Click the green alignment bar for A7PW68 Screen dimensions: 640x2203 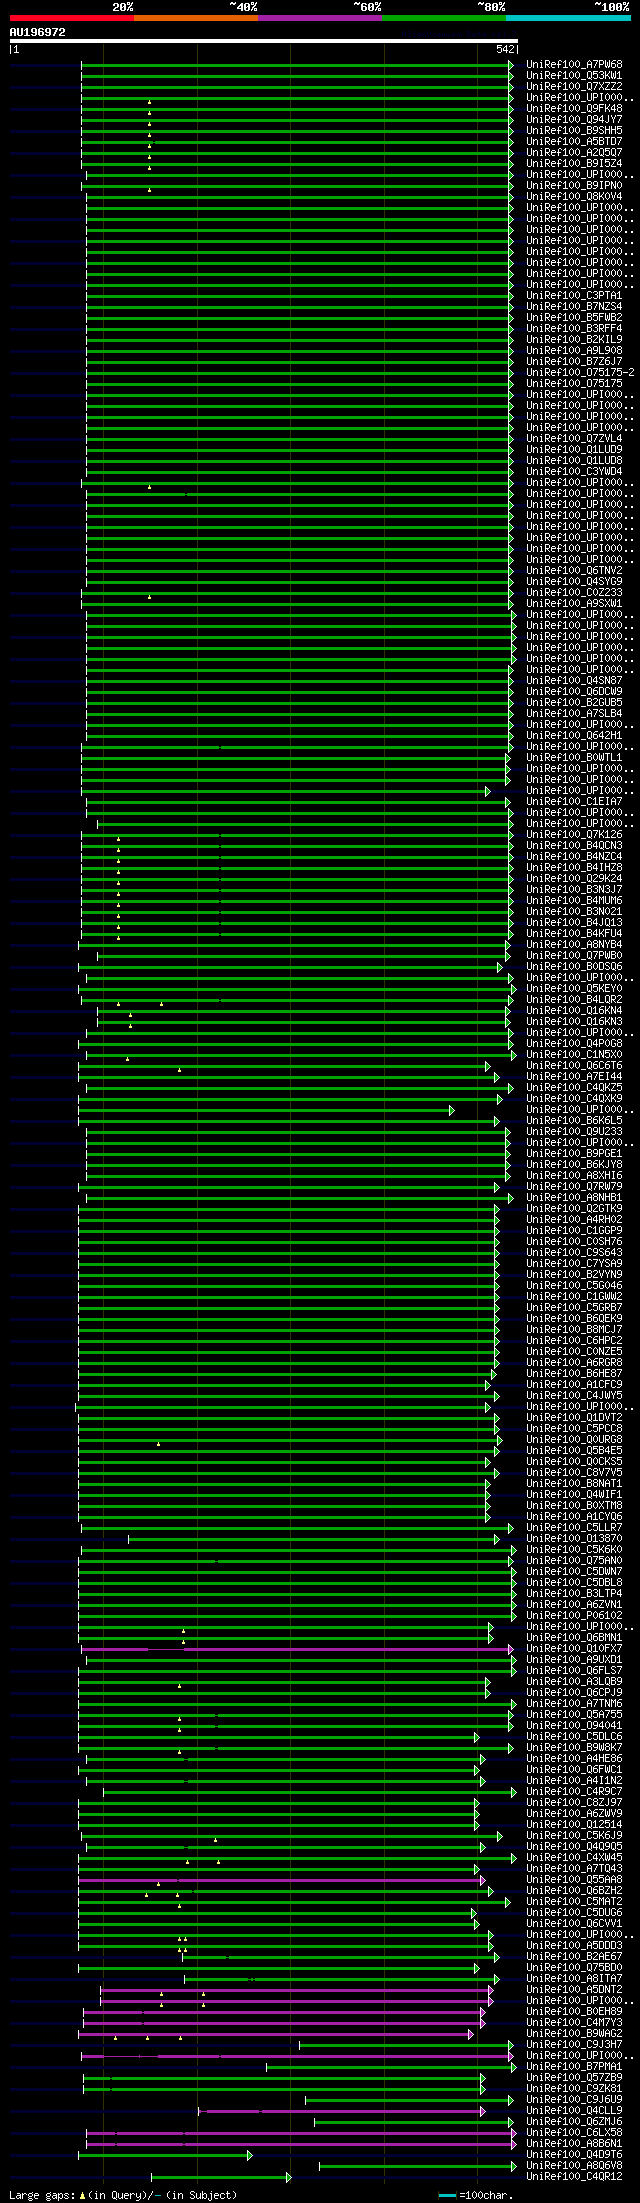(x=297, y=65)
